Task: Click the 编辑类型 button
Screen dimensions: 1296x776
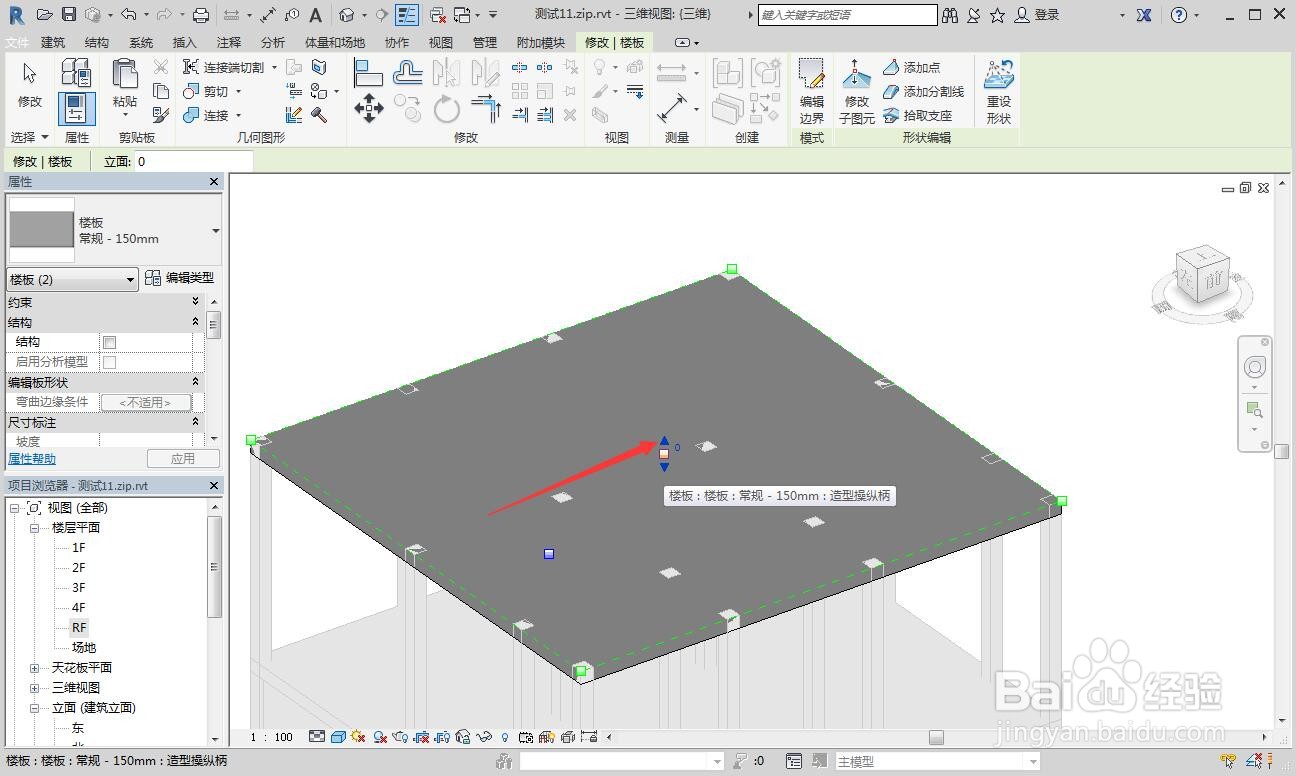Action: click(180, 278)
